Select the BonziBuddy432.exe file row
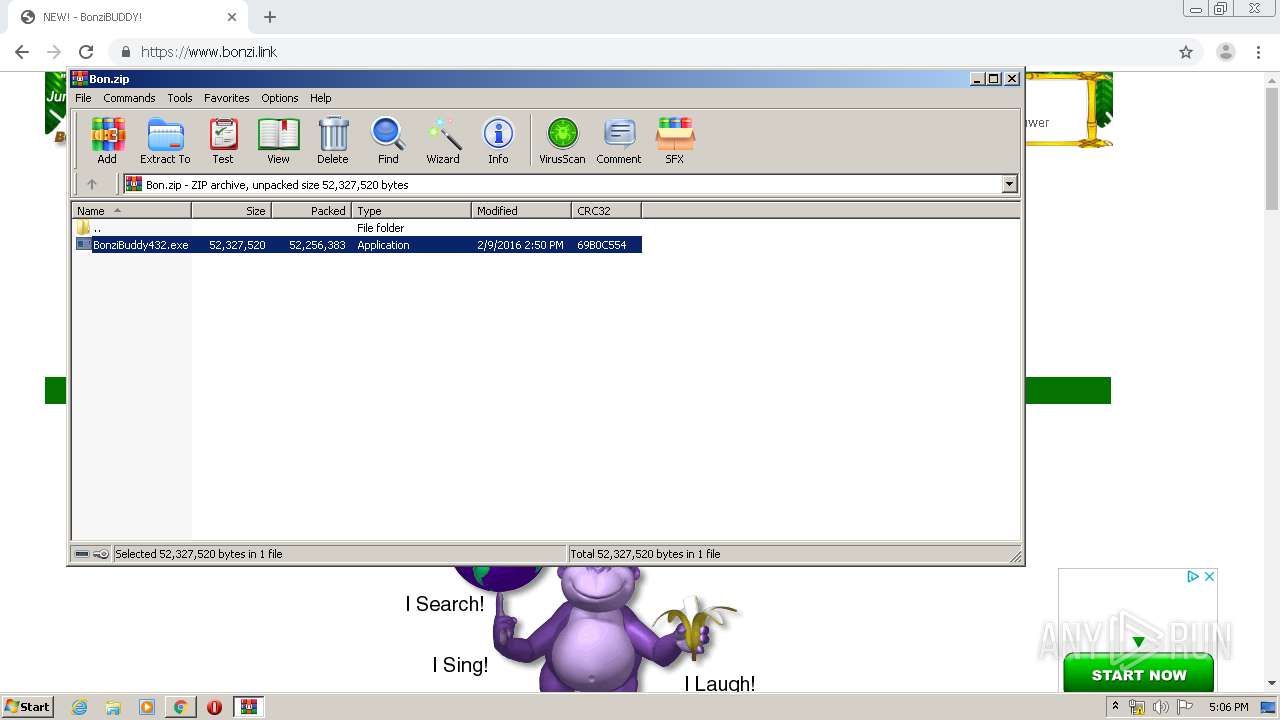Viewport: 1280px width, 720px height. [x=358, y=245]
